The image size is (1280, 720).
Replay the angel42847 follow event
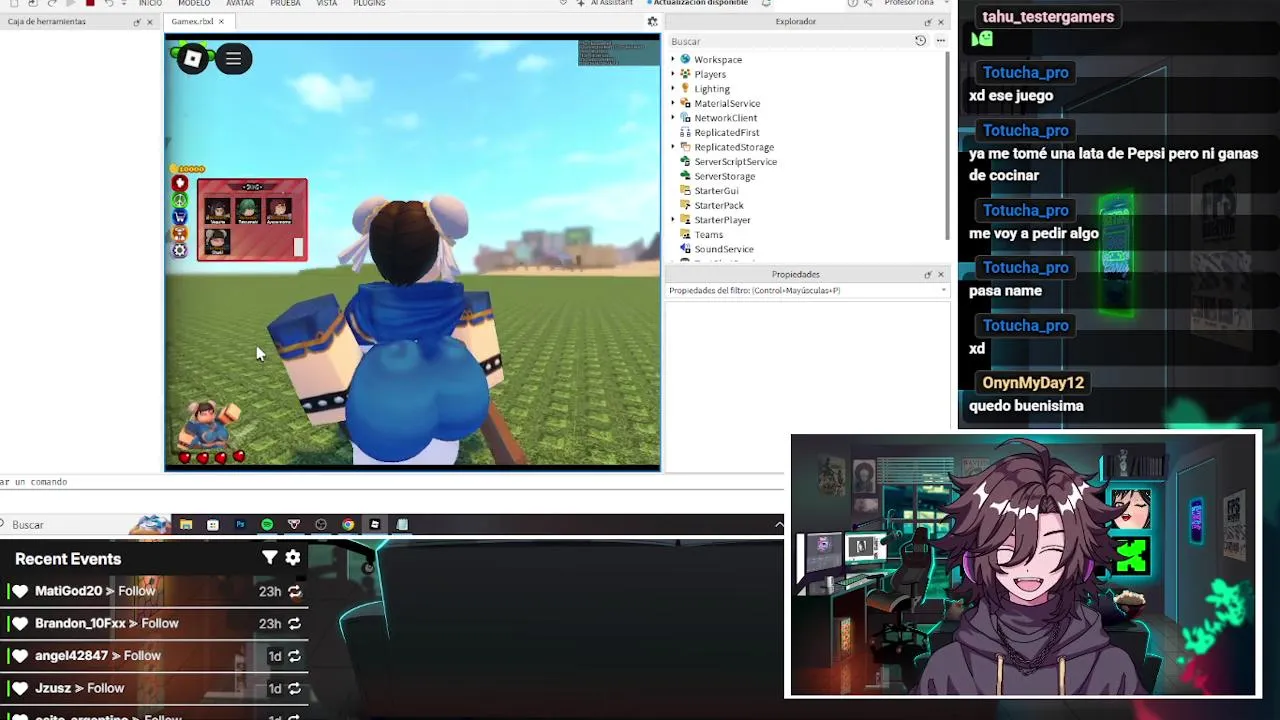pos(294,656)
